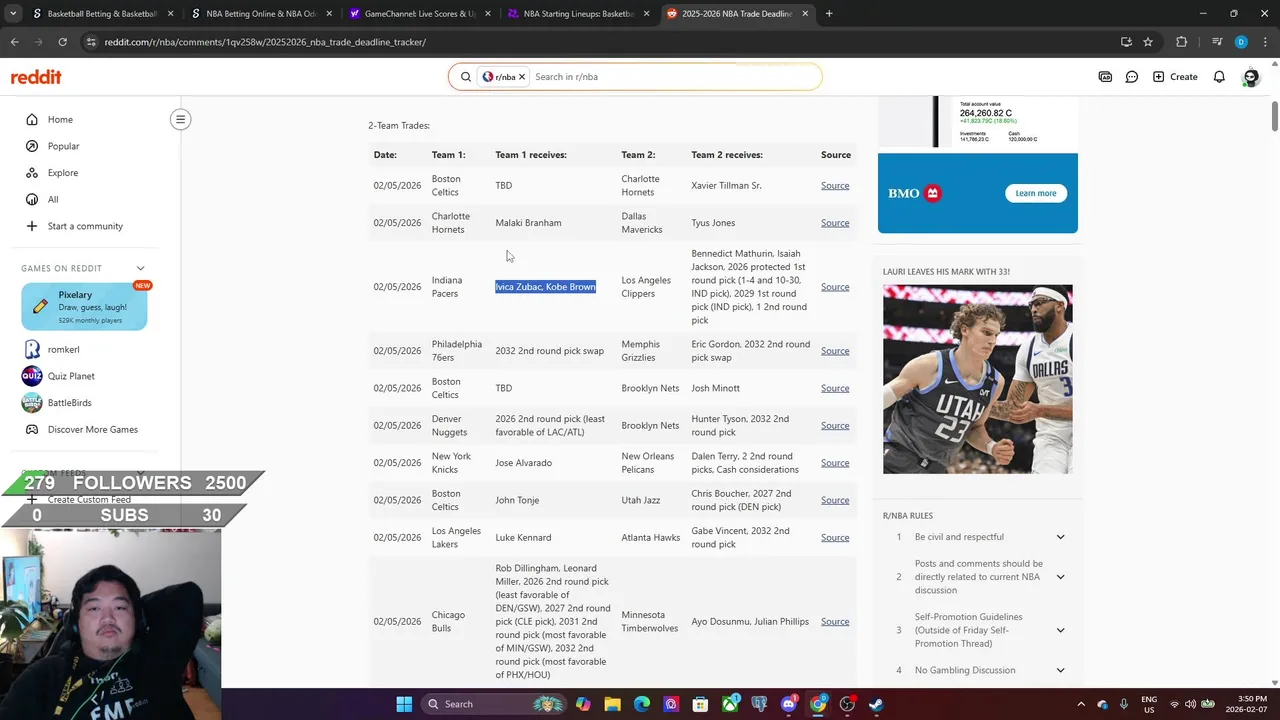The width and height of the screenshot is (1280, 720).
Task: Open Source link for Hunter Tyson trade
Action: [x=835, y=426]
